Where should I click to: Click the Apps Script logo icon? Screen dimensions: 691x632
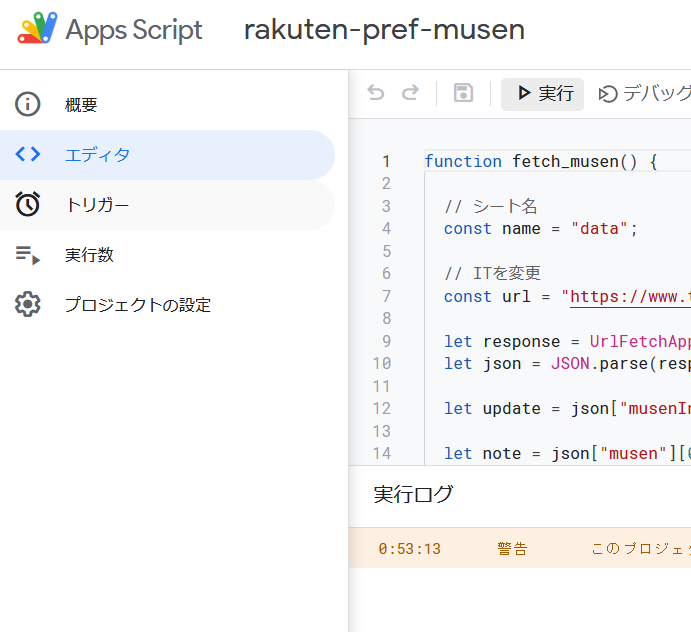[x=37, y=28]
